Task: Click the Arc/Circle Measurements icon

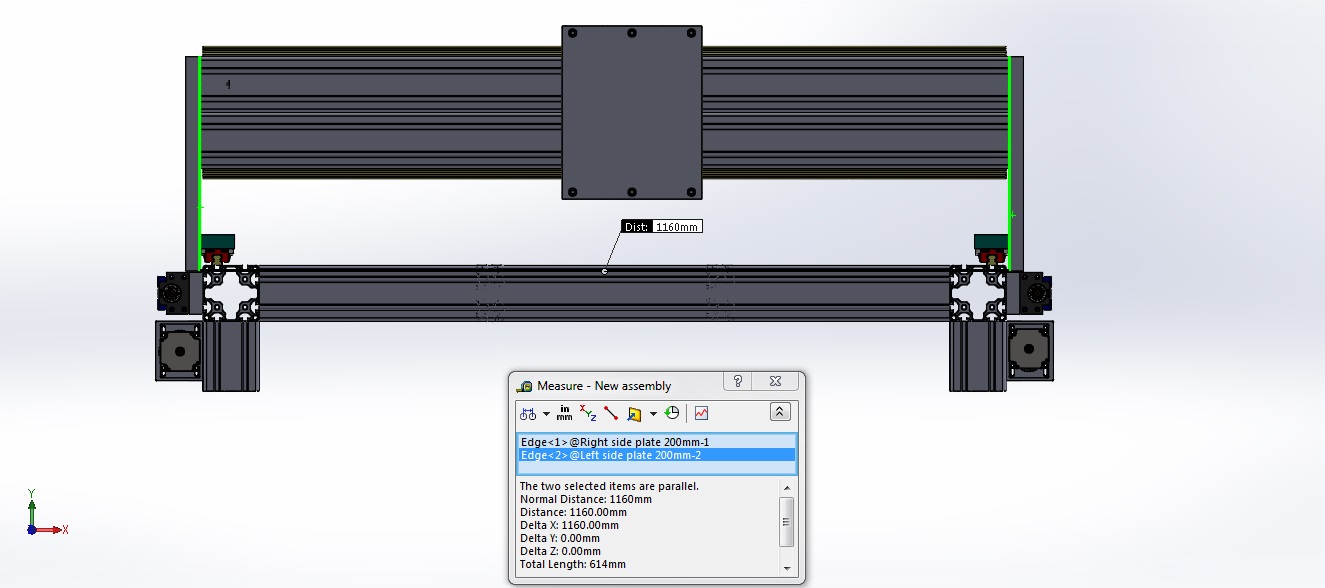Action: [527, 413]
